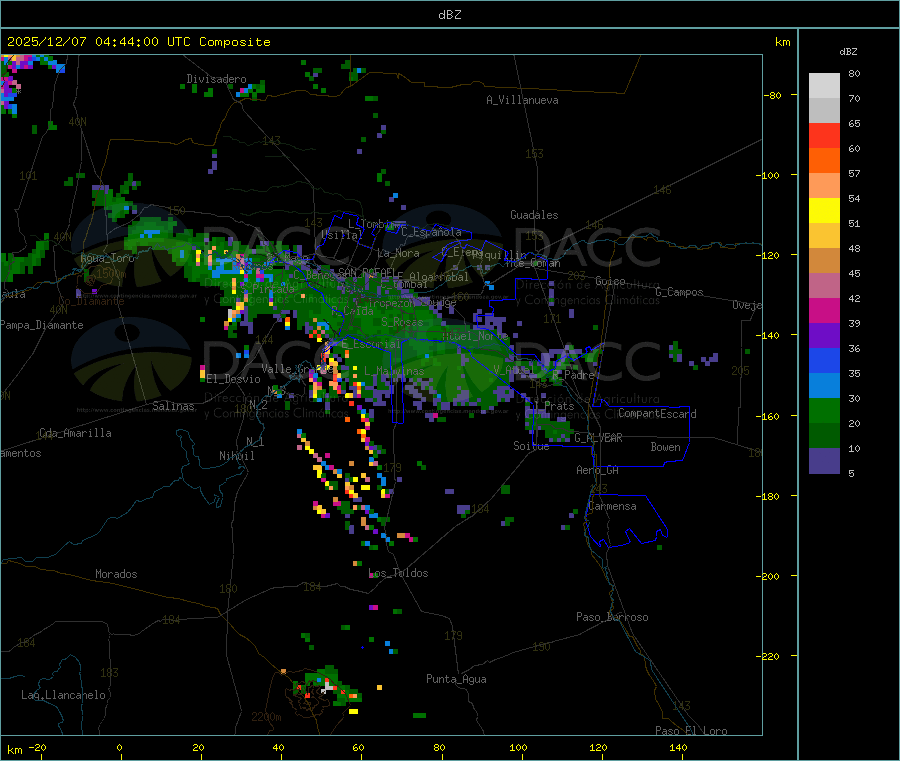Select the Salinas label
This screenshot has width=900, height=761.
coord(173,406)
